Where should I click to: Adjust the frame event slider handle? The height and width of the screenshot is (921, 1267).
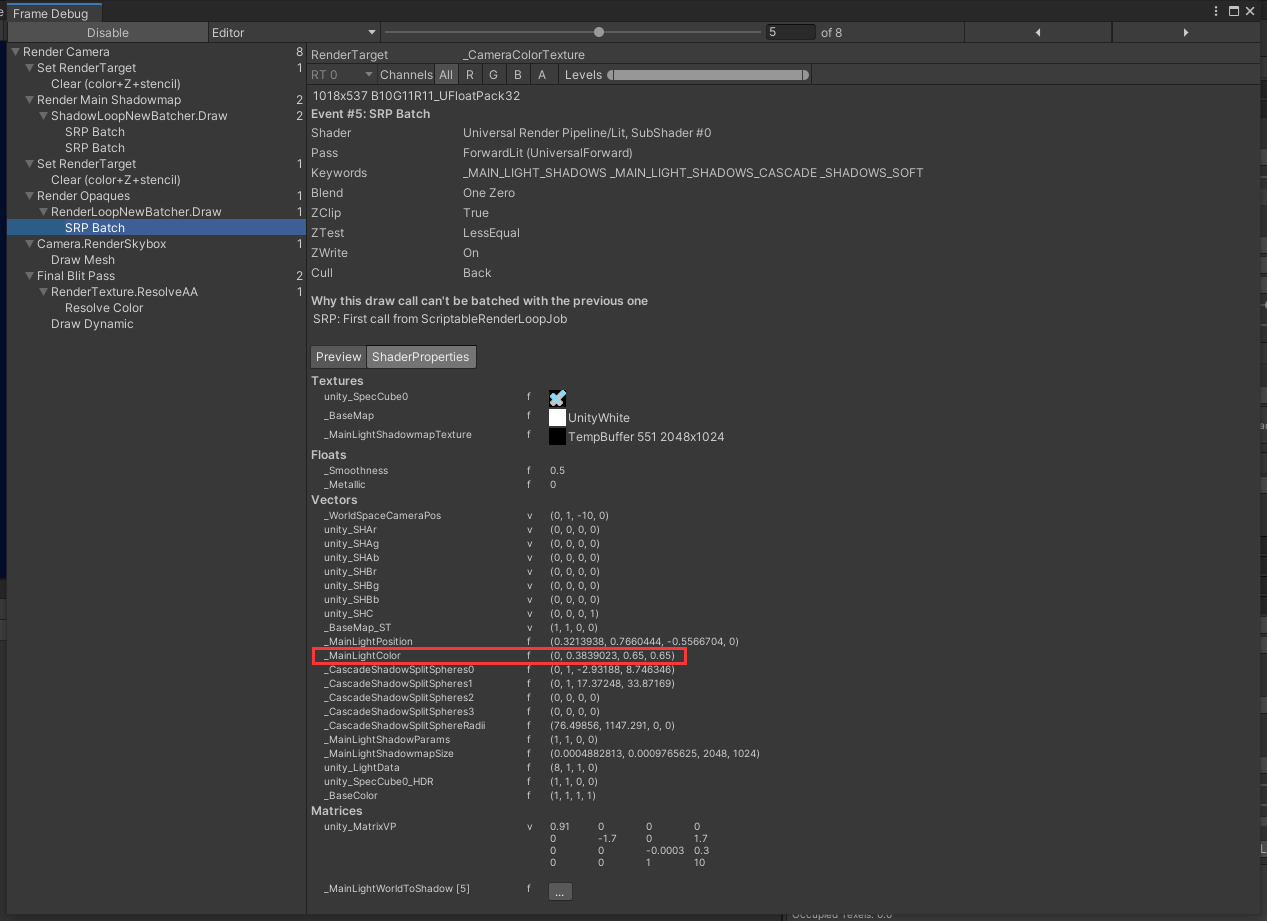tap(599, 32)
